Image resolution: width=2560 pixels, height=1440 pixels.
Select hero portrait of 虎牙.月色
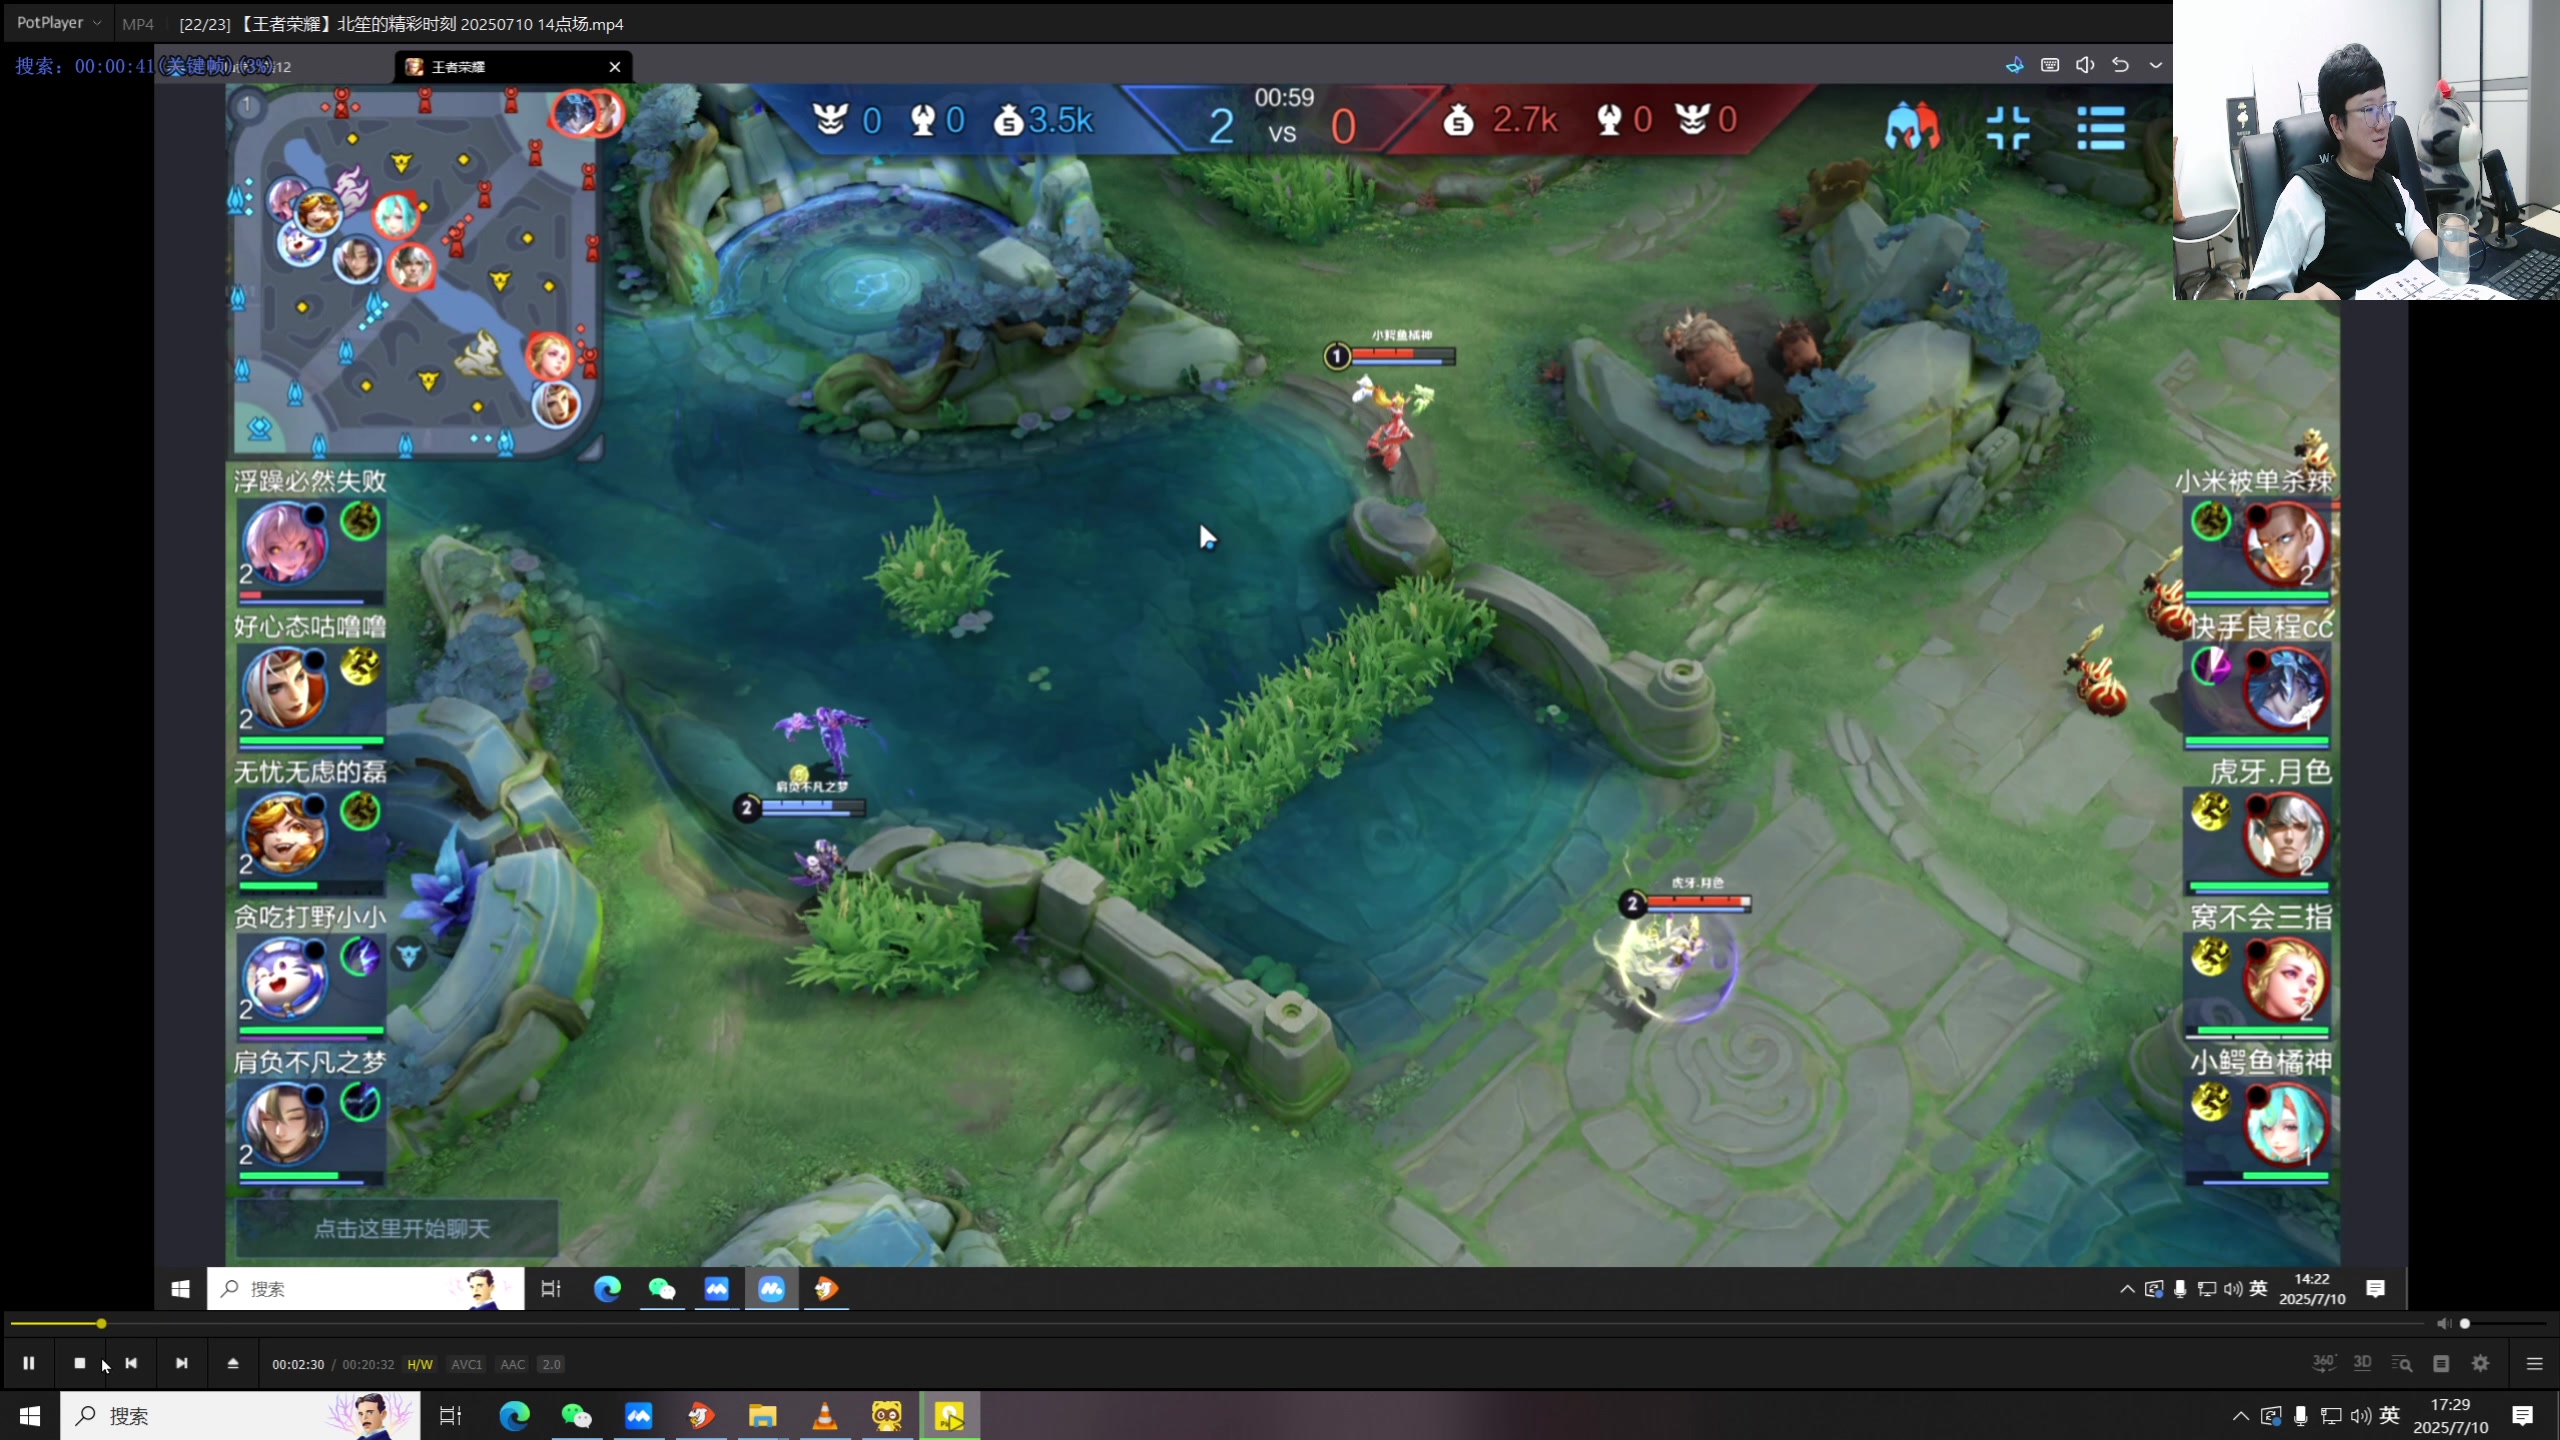pos(2285,833)
